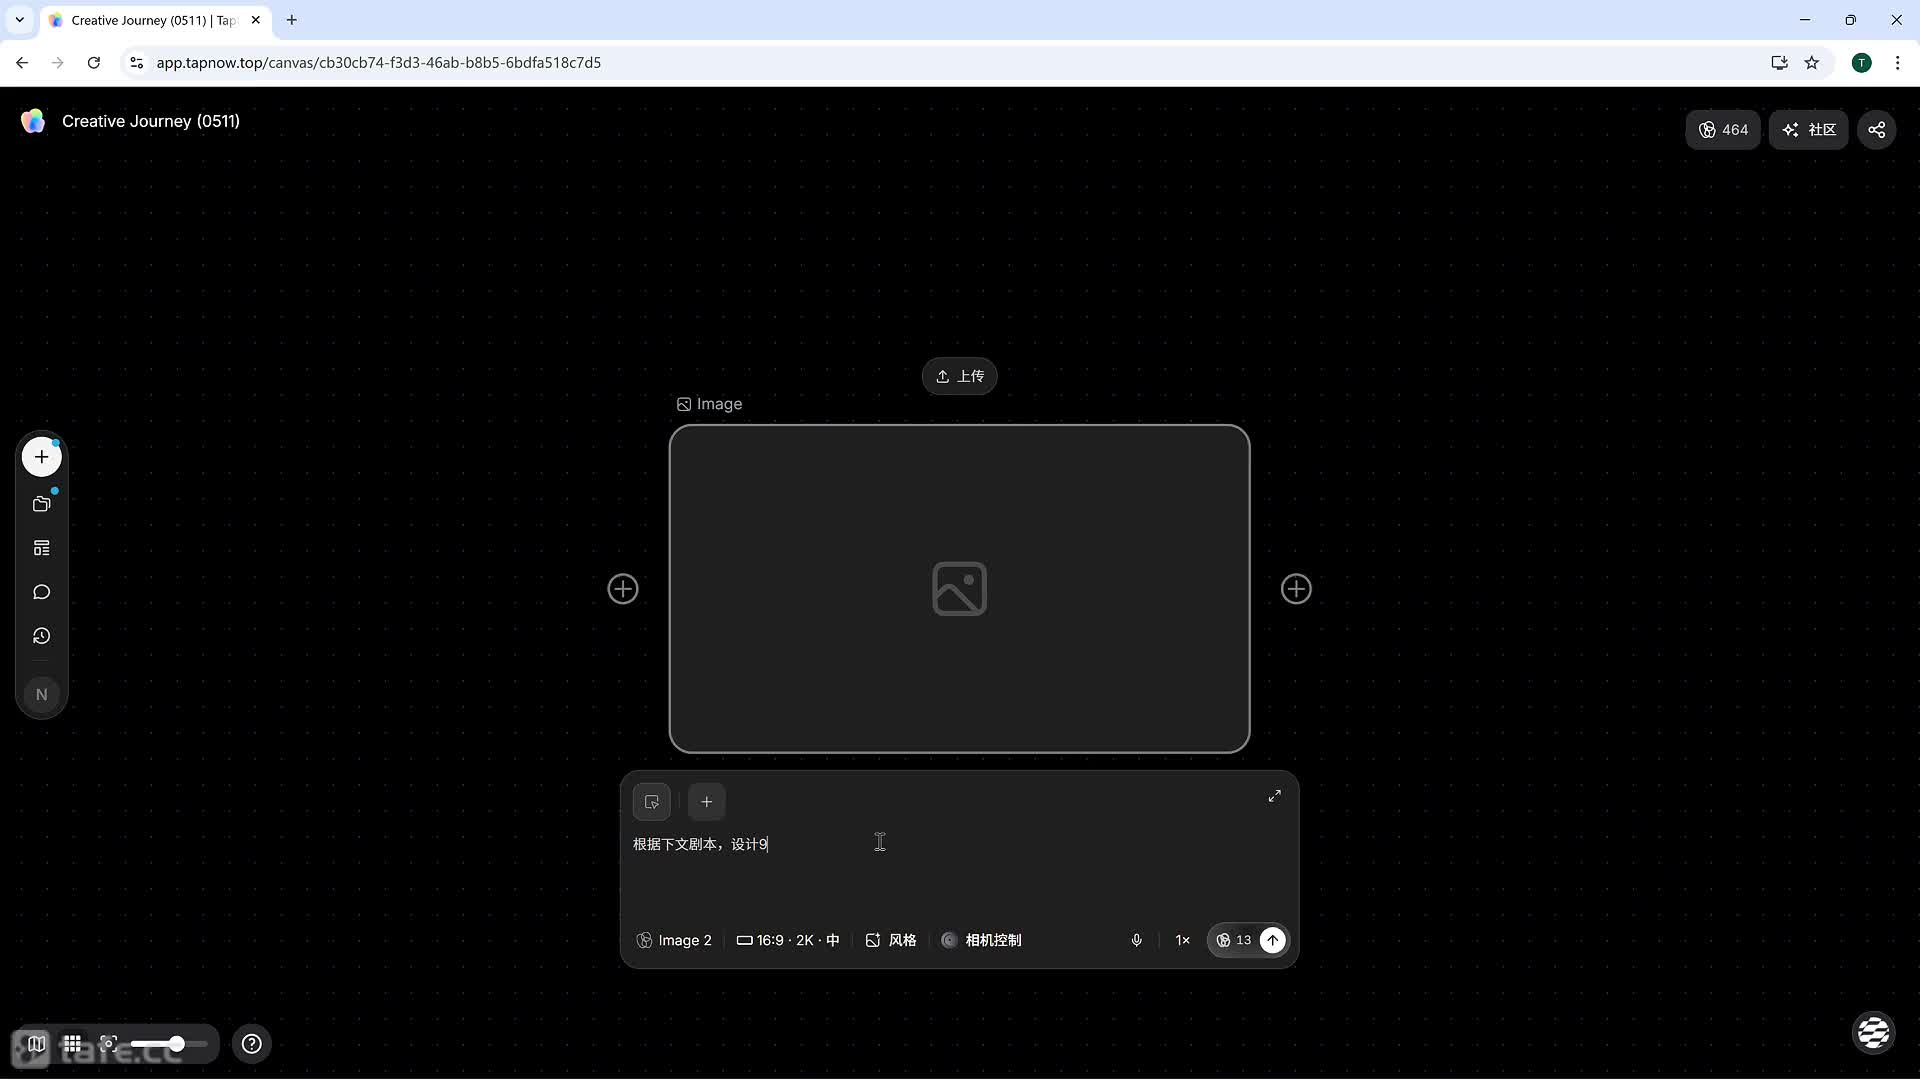The height and width of the screenshot is (1080, 1920).
Task: Click the plus connector left of Image node
Action: pos(623,589)
